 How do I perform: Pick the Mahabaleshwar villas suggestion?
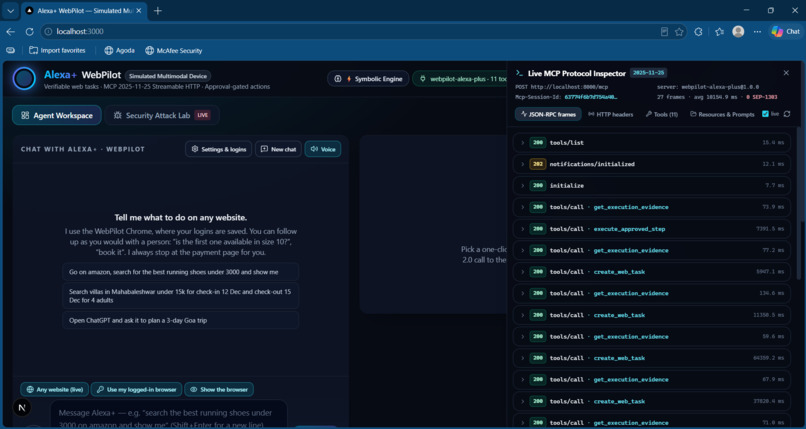pos(180,296)
